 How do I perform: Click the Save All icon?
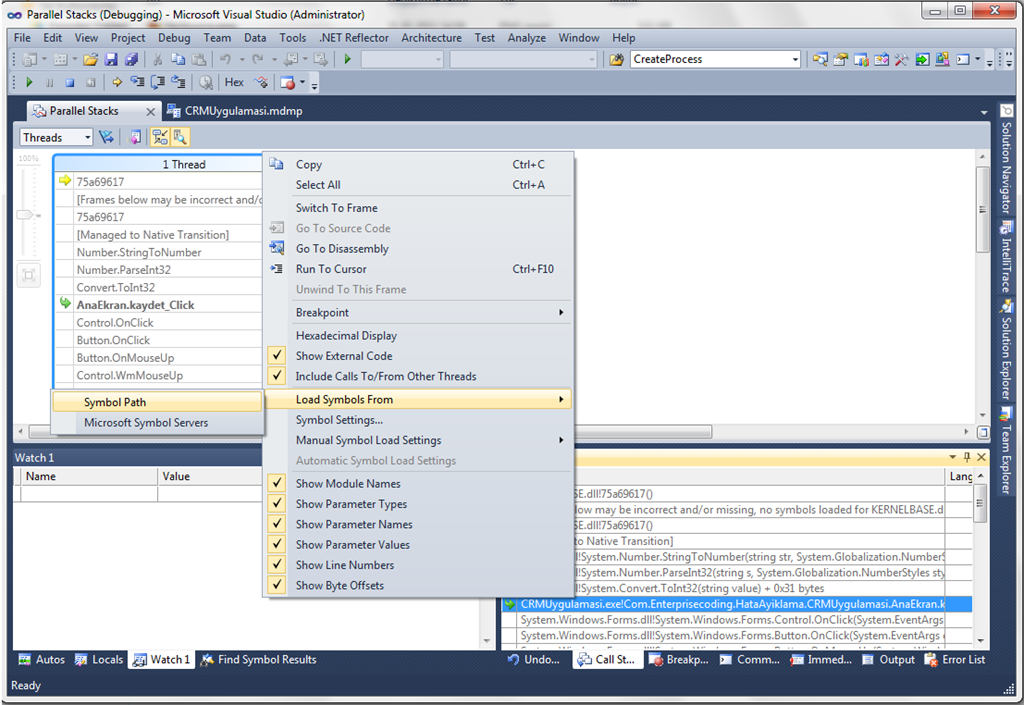pyautogui.click(x=131, y=59)
